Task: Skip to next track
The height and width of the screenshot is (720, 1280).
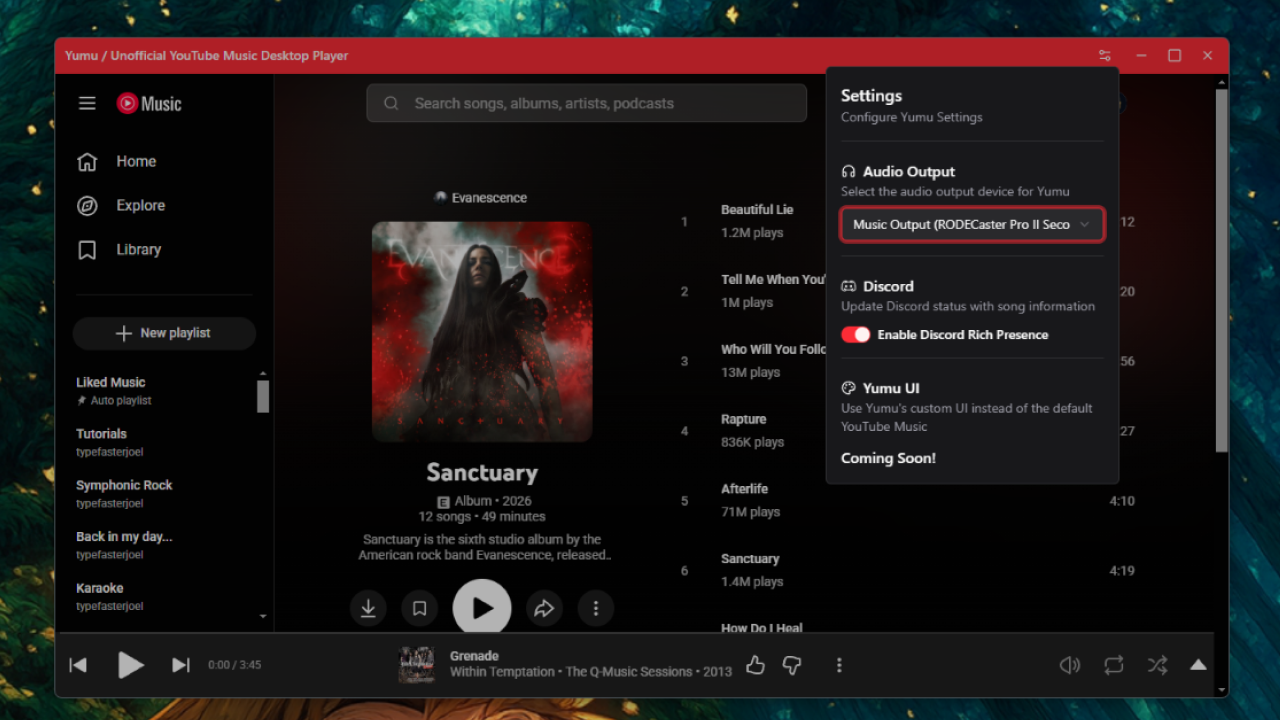Action: 181,665
